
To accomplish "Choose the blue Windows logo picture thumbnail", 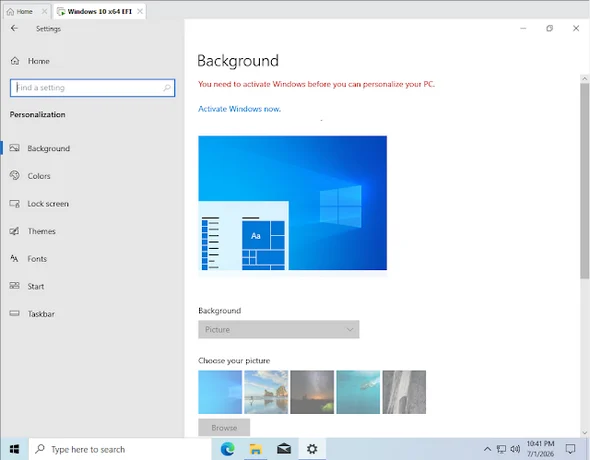I will click(x=220, y=392).
